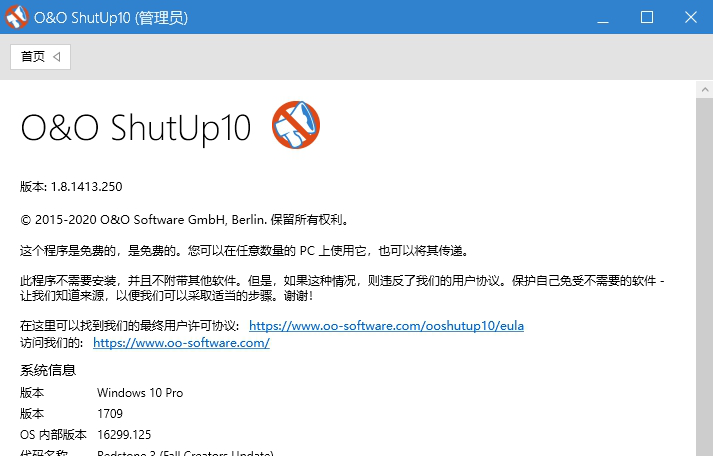Open the EULA link oo-software.com/ooshutup10/eula
The width and height of the screenshot is (713, 474).
pyautogui.click(x=386, y=326)
